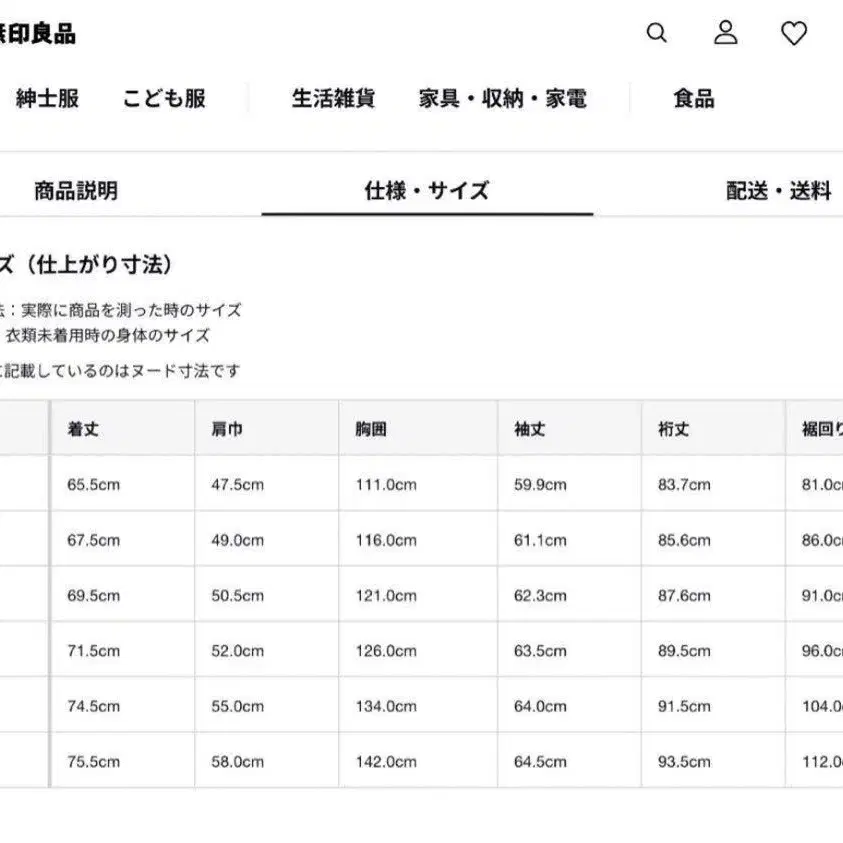Click the 裄丈 column header
Image resolution: width=843 pixels, height=843 pixels.
pyautogui.click(x=673, y=429)
